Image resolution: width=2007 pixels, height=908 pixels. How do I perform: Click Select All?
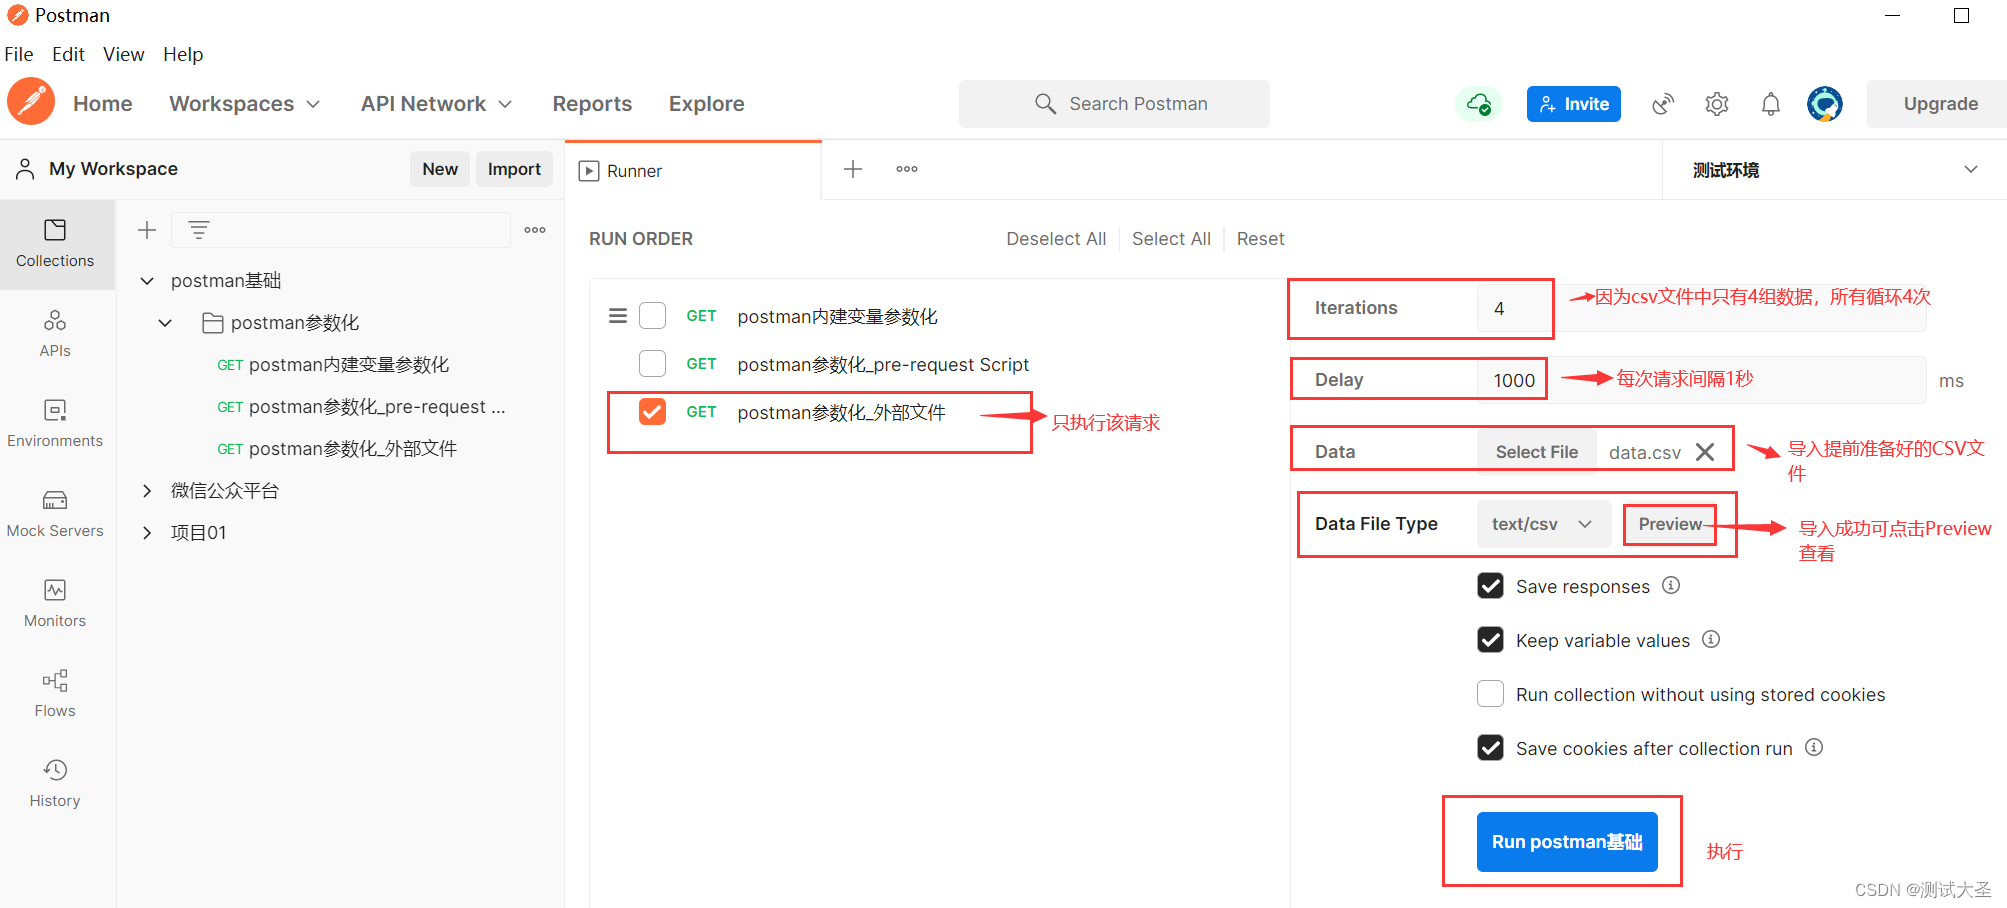(x=1171, y=239)
